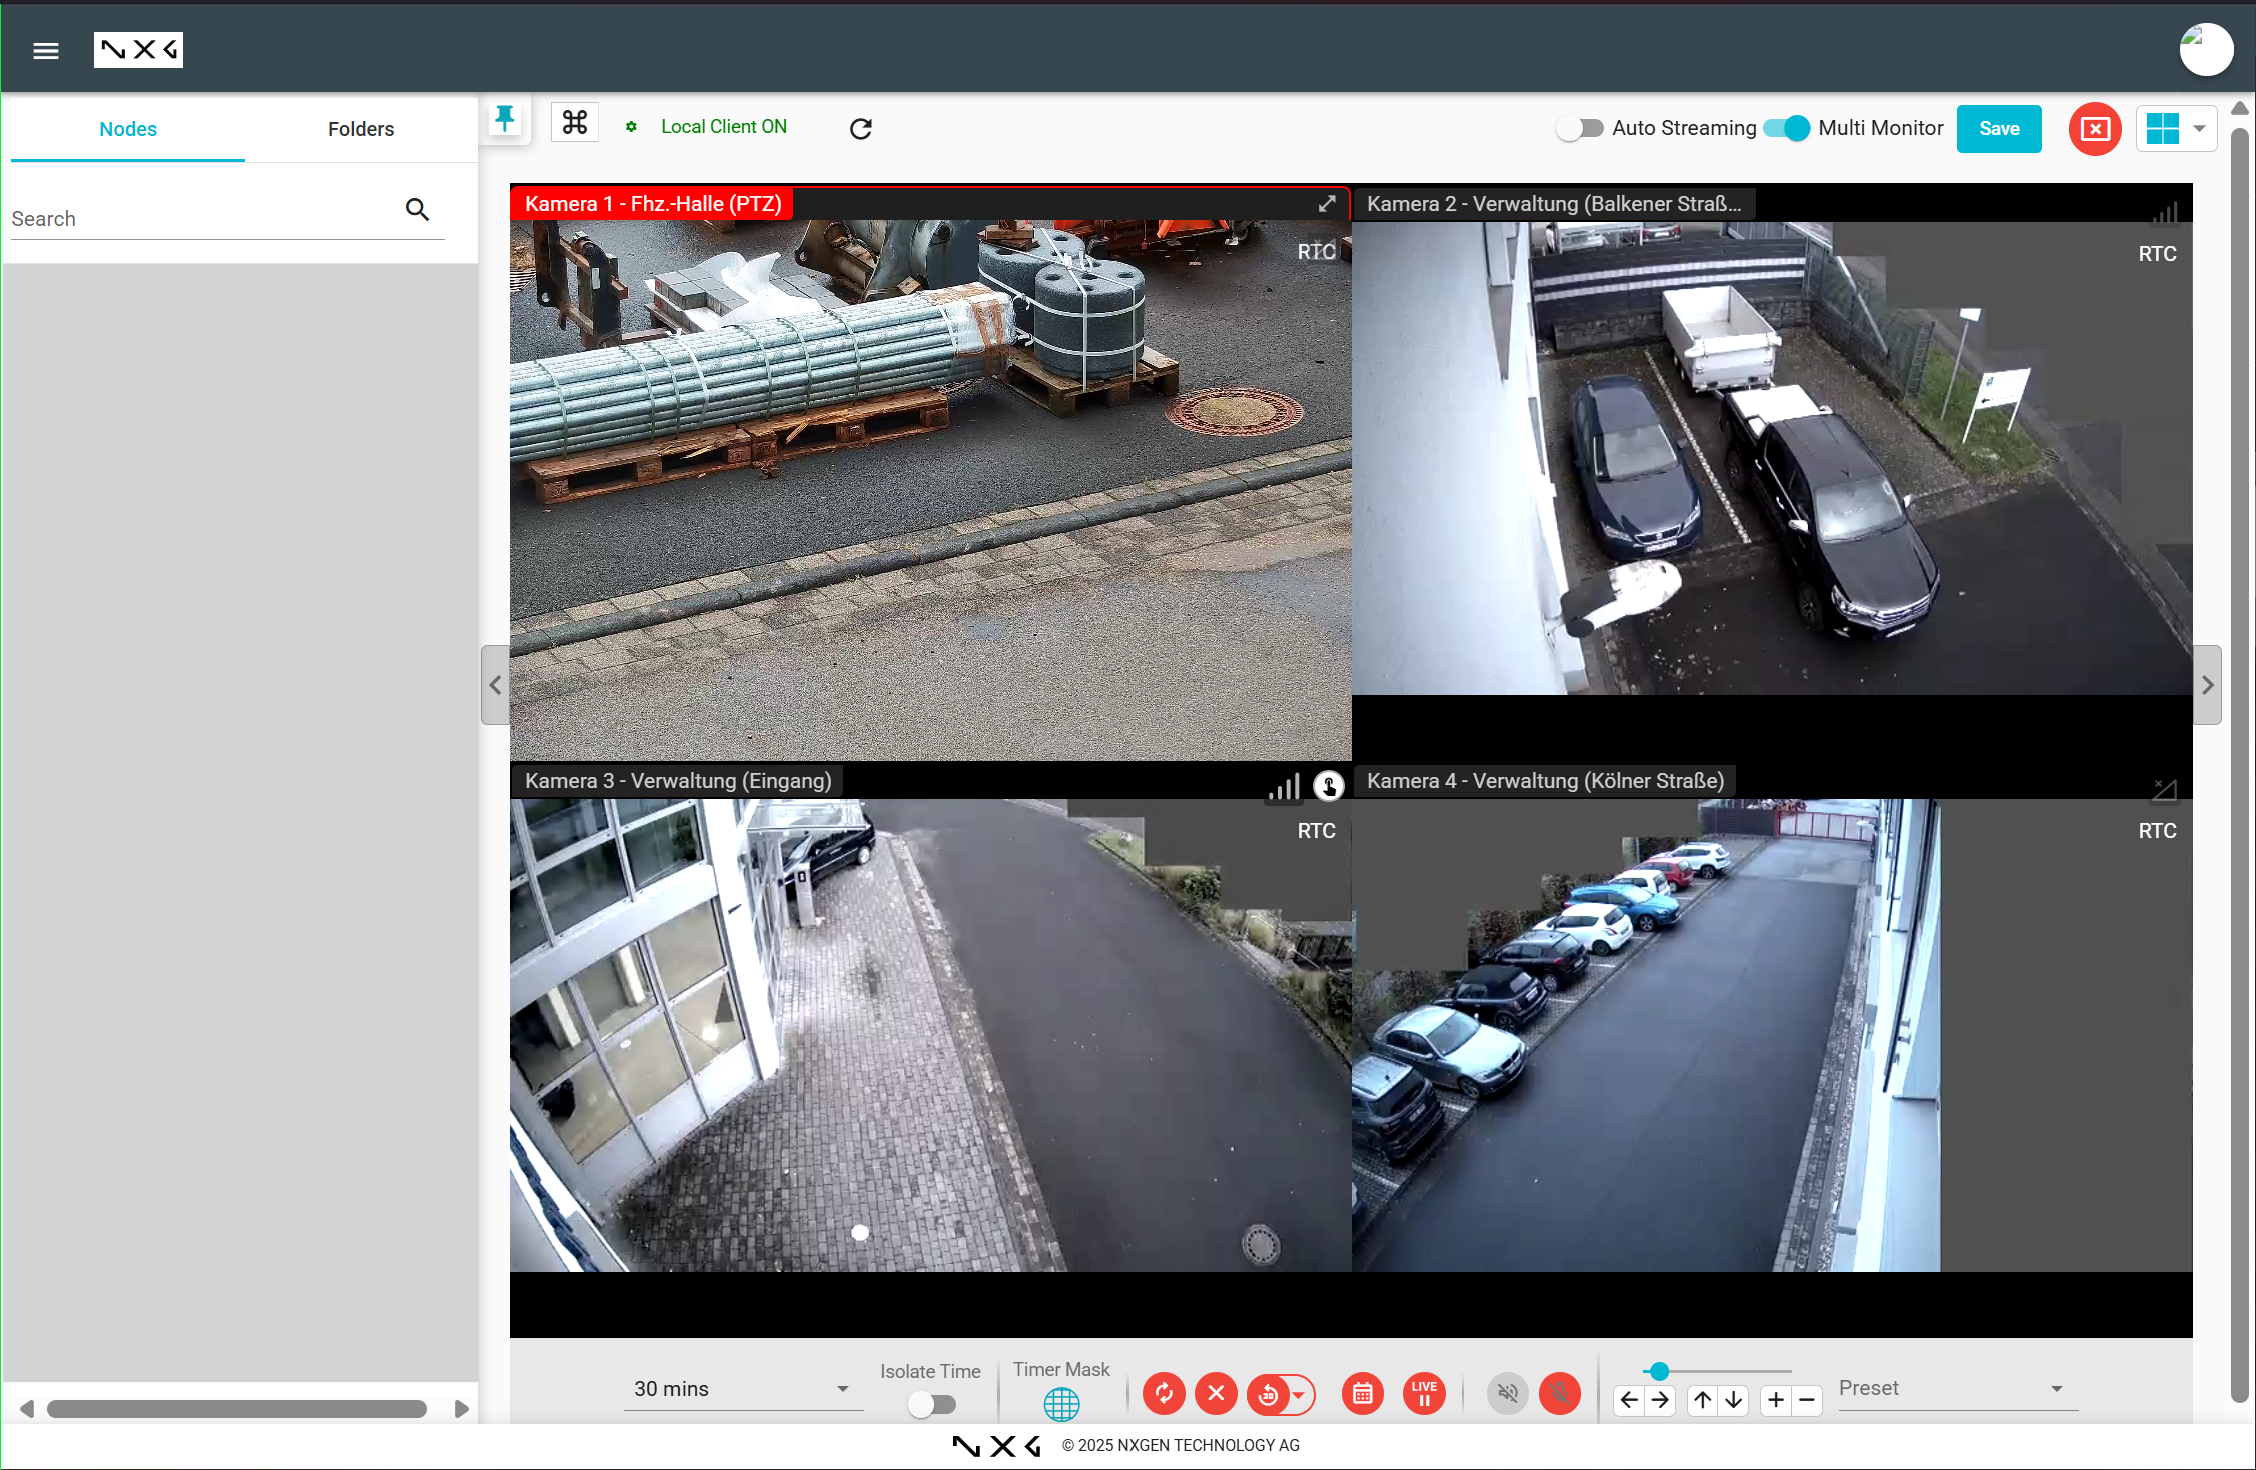Turn off the Multi Monitor toggle
Viewport: 2256px width, 1470px height.
1787,129
